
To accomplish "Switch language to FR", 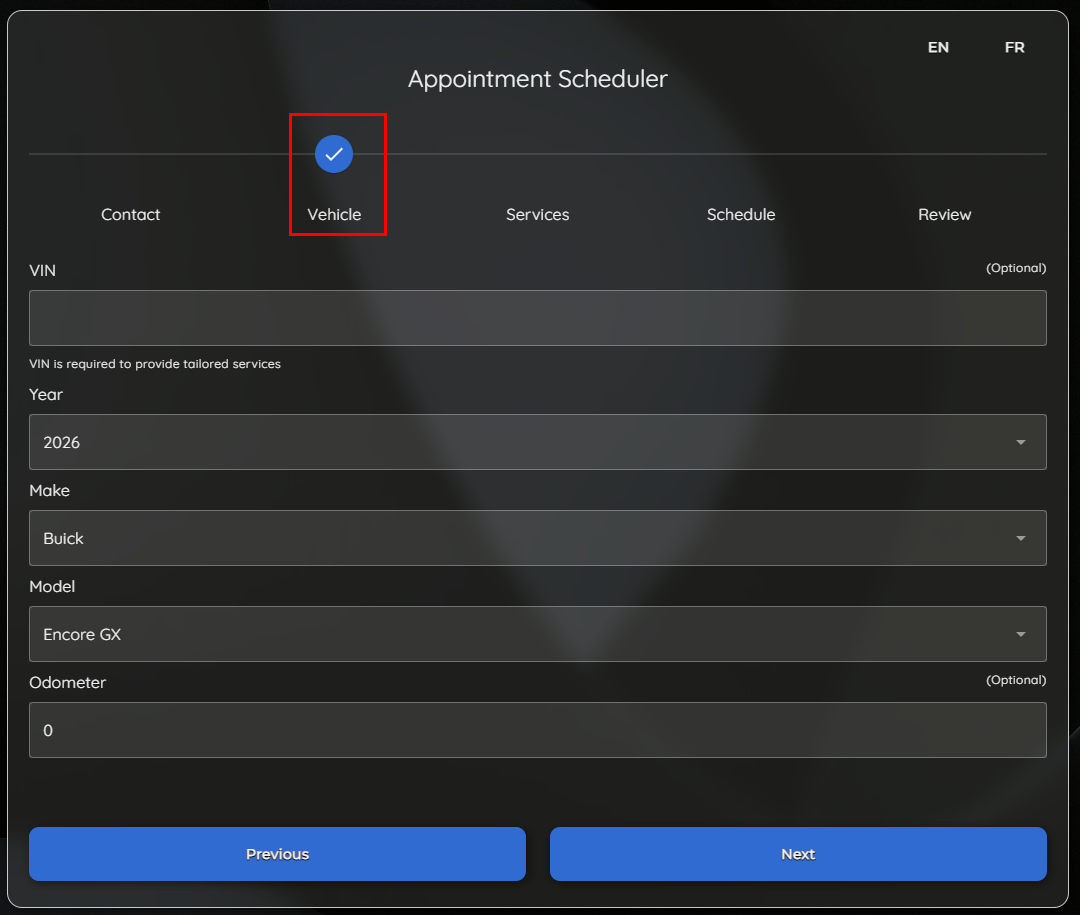I will [1014, 47].
